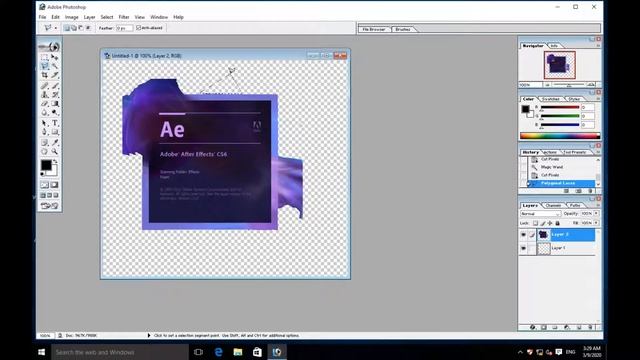Open the Image menu
Viewport: 640px width, 360px height.
(x=71, y=17)
